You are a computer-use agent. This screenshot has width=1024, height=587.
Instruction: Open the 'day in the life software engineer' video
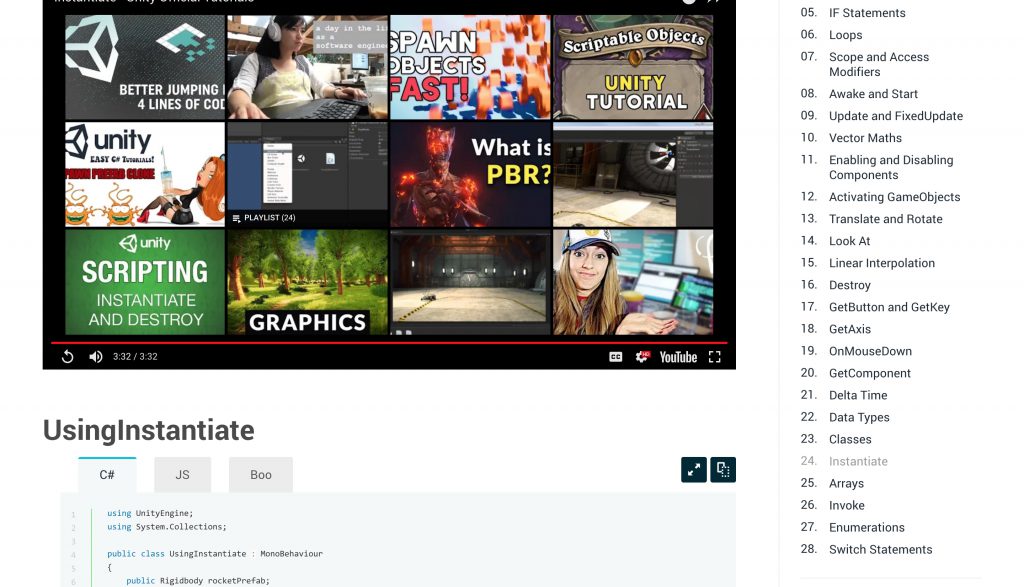click(307, 67)
